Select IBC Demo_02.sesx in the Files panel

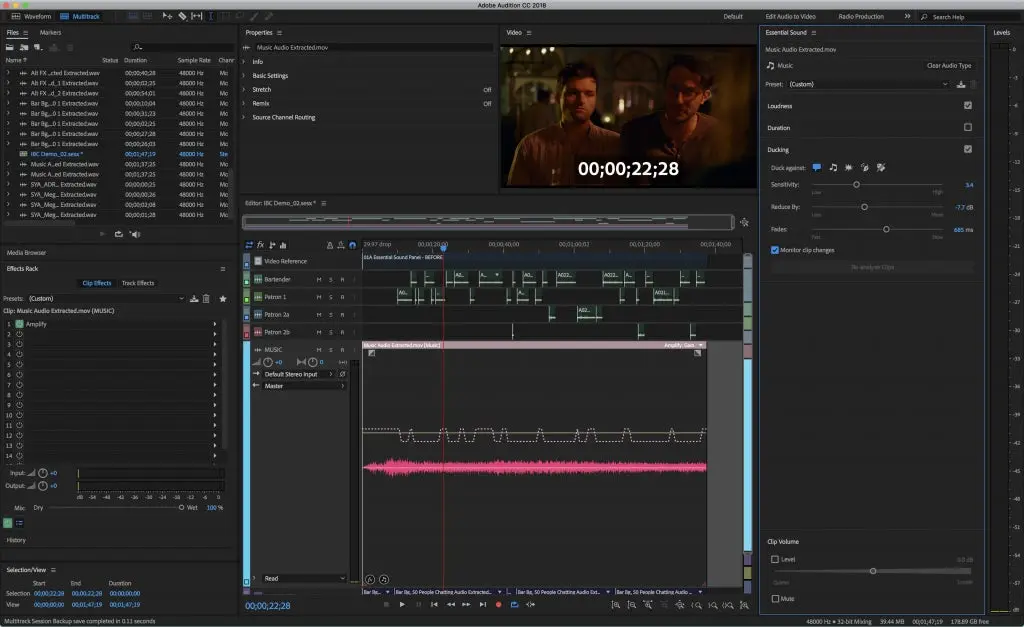[60, 154]
